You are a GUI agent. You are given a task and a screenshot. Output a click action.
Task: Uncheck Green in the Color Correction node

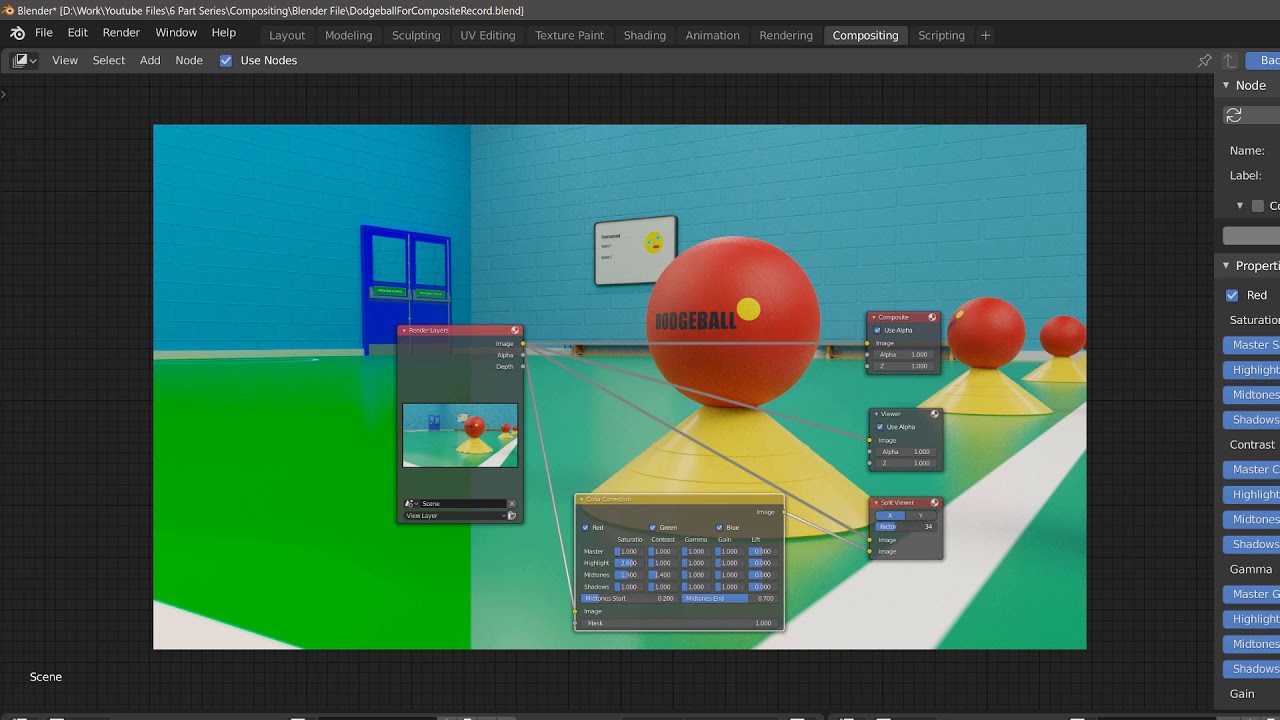coord(653,527)
